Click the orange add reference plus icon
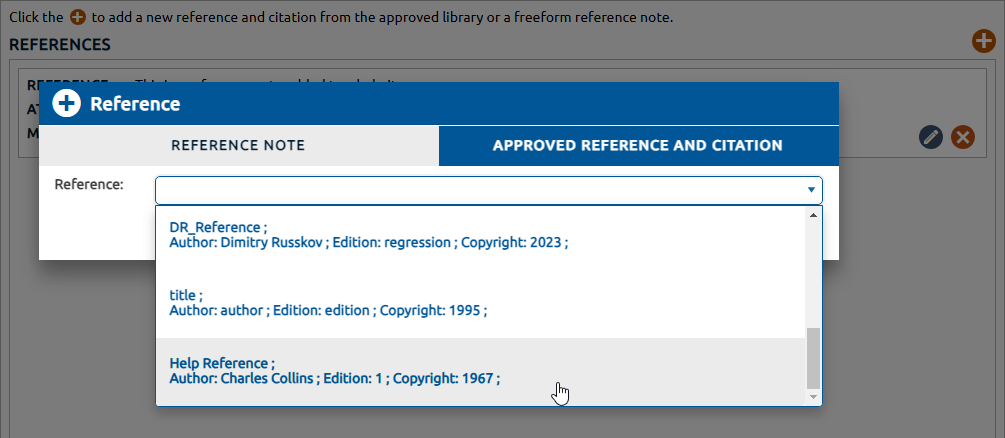 coord(983,42)
